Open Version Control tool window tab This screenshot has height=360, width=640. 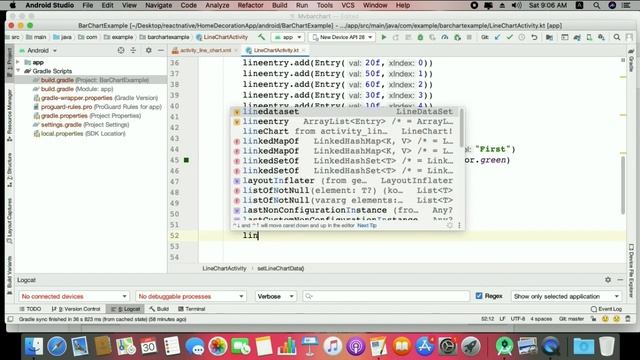point(76,309)
